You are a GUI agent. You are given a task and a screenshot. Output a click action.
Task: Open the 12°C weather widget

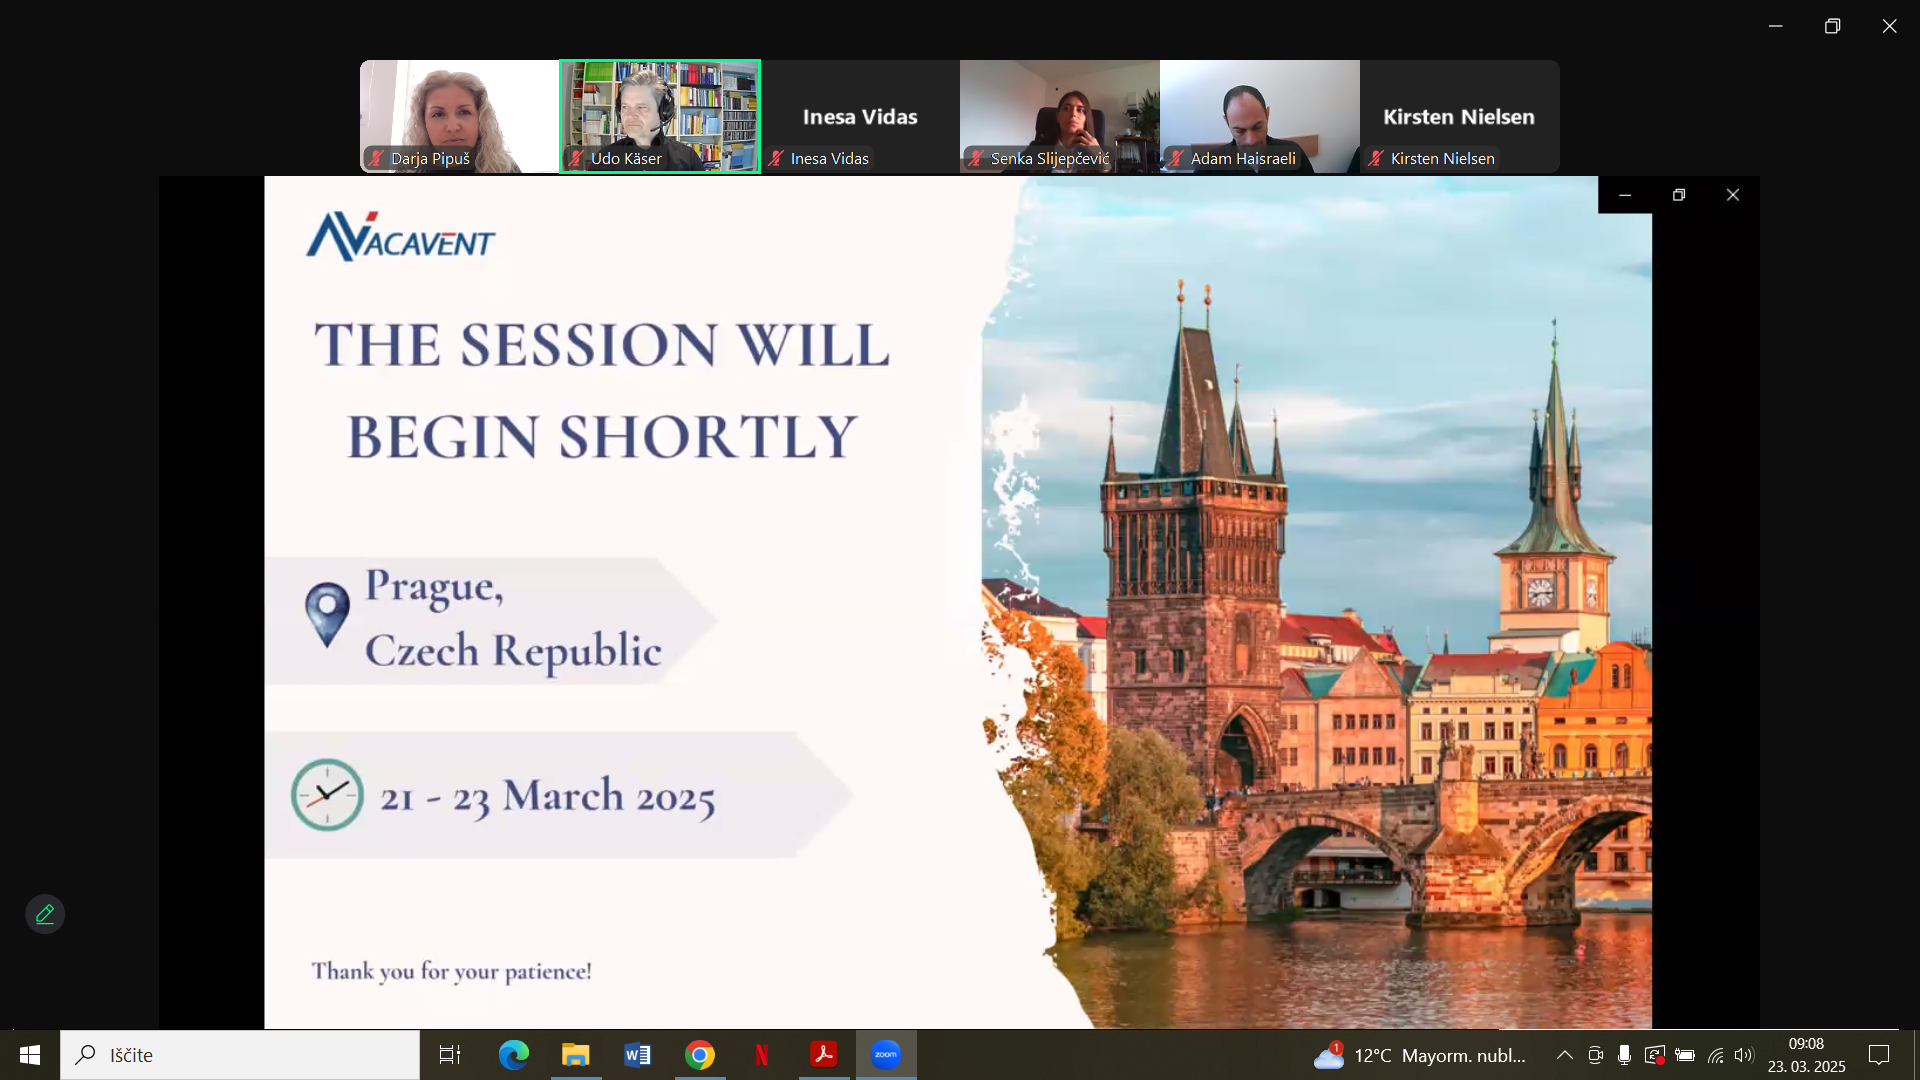(x=1420, y=1055)
